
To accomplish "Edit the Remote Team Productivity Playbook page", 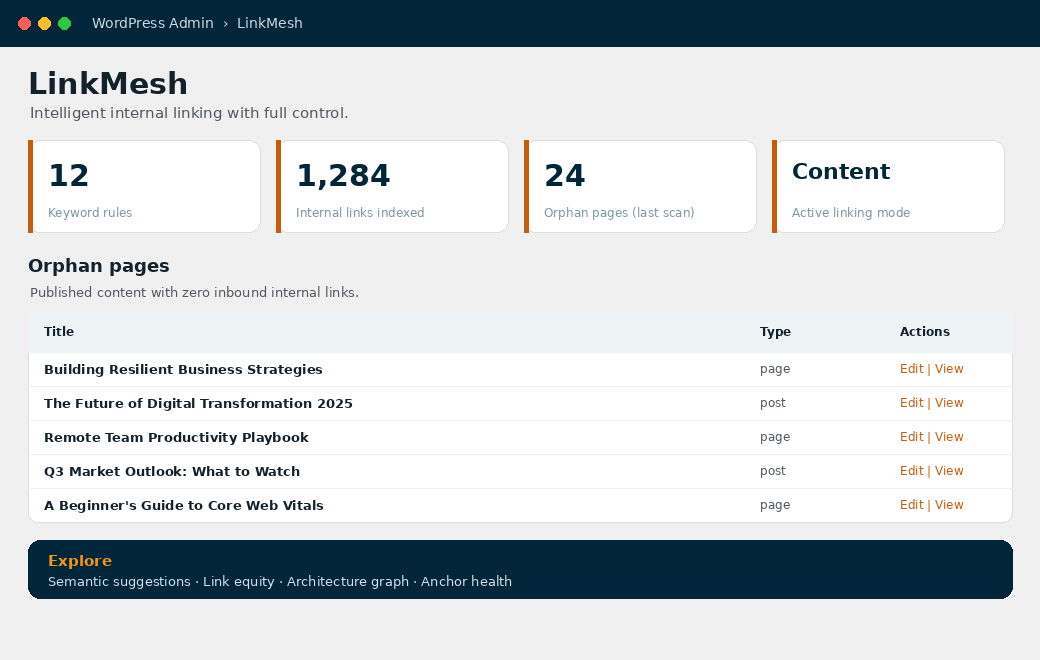I will tap(911, 436).
